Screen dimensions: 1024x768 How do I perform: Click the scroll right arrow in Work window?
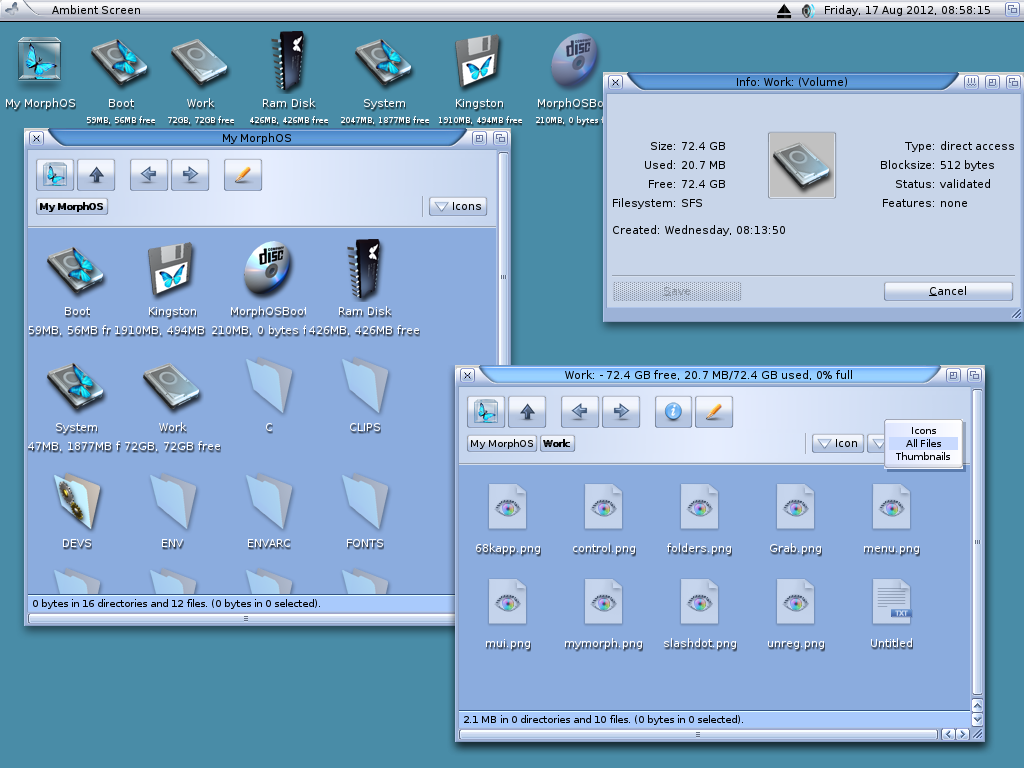[962, 735]
